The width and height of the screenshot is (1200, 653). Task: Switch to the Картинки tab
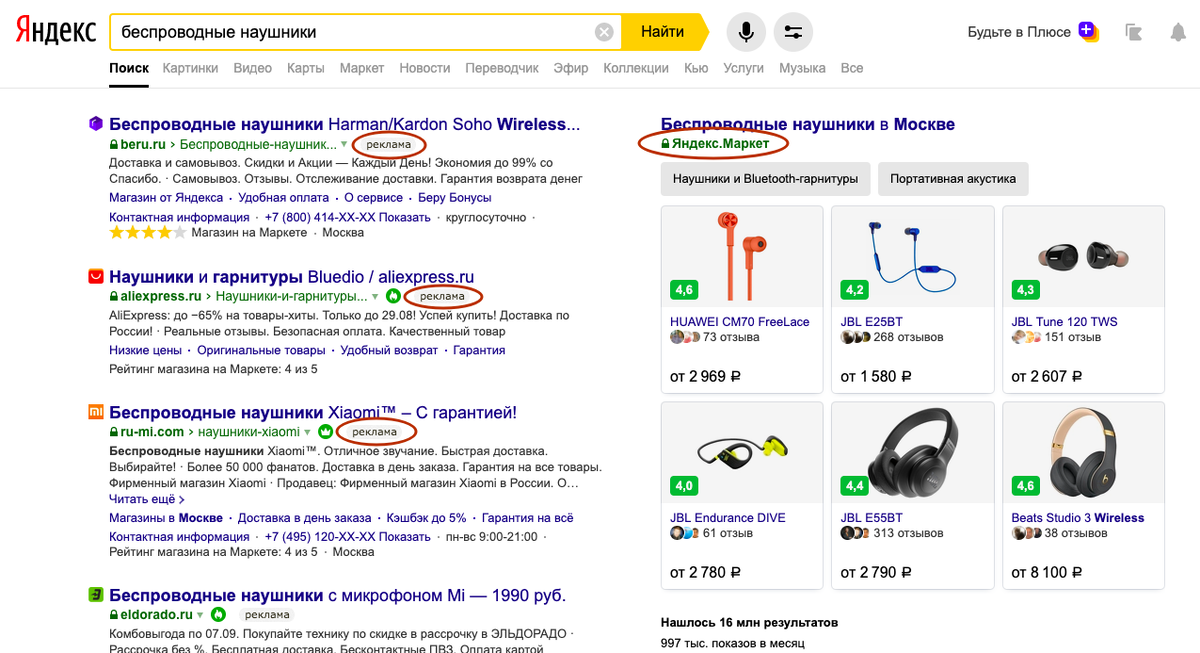190,68
